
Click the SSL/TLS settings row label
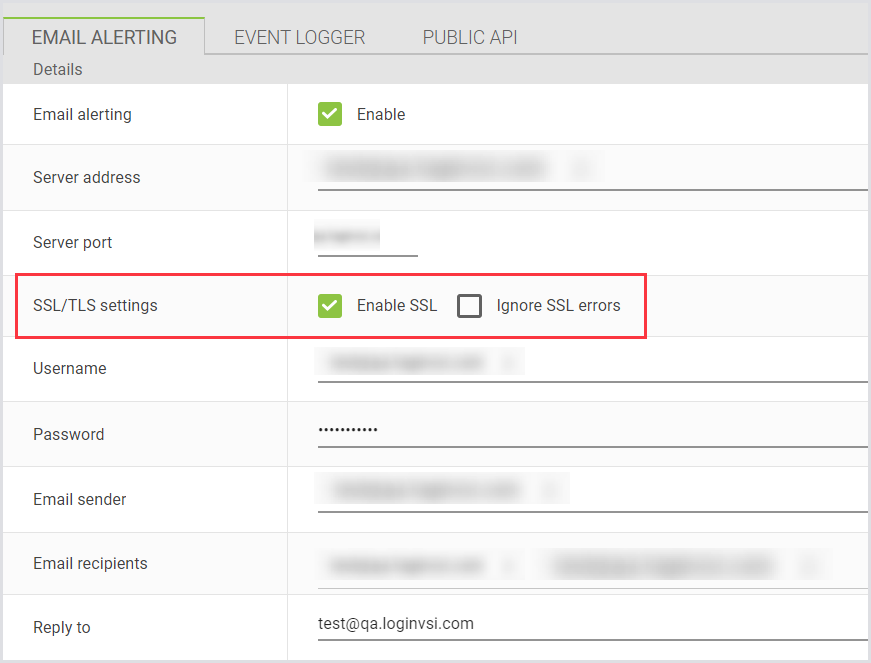click(x=95, y=305)
